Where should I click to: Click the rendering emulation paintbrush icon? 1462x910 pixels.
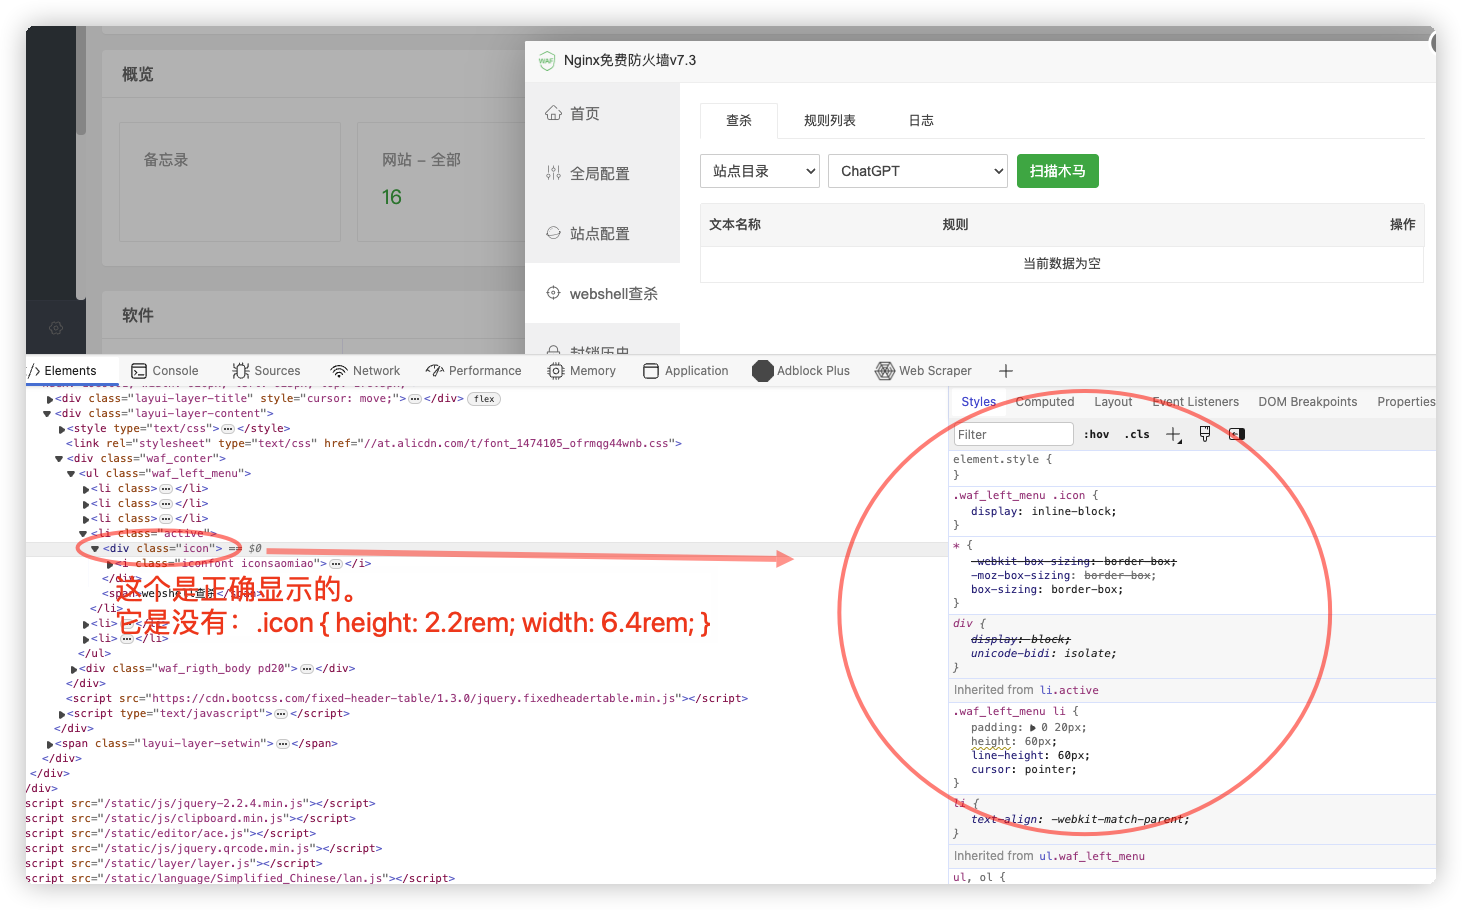(1205, 434)
